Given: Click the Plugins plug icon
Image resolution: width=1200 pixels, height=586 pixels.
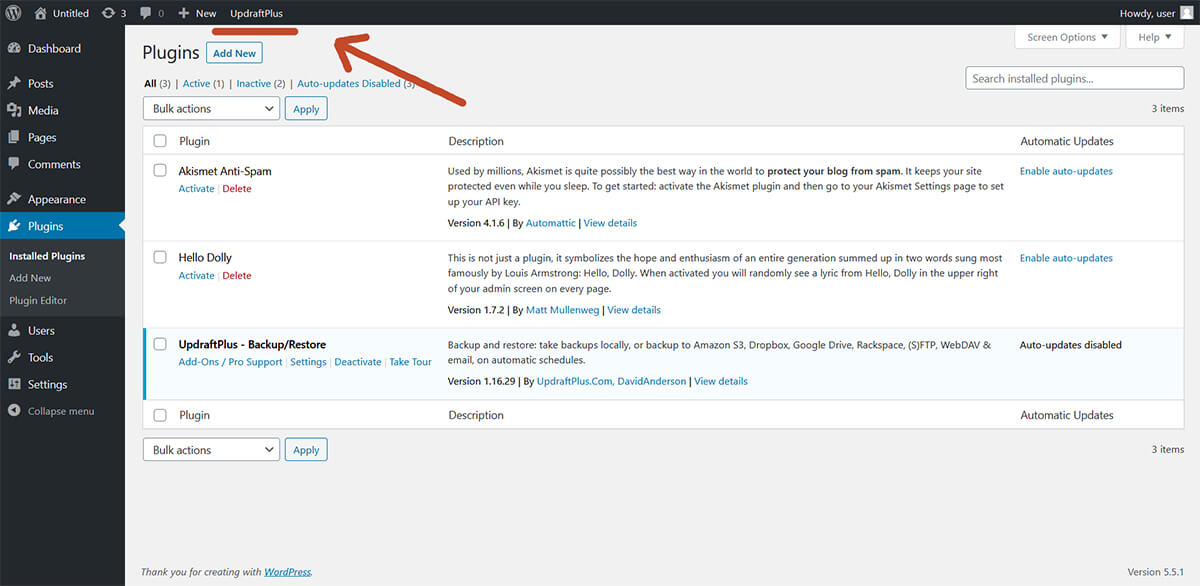Looking at the screenshot, I should 14,226.
